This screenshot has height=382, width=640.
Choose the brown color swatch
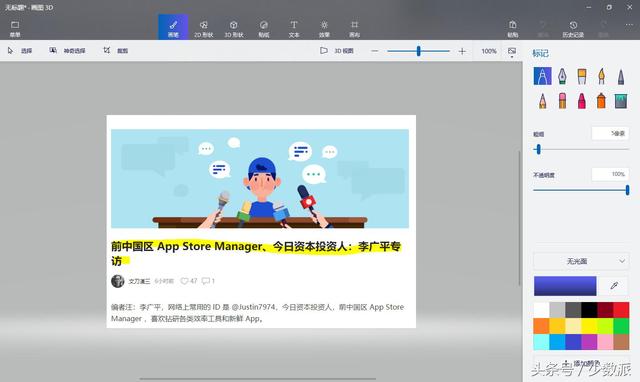621,342
